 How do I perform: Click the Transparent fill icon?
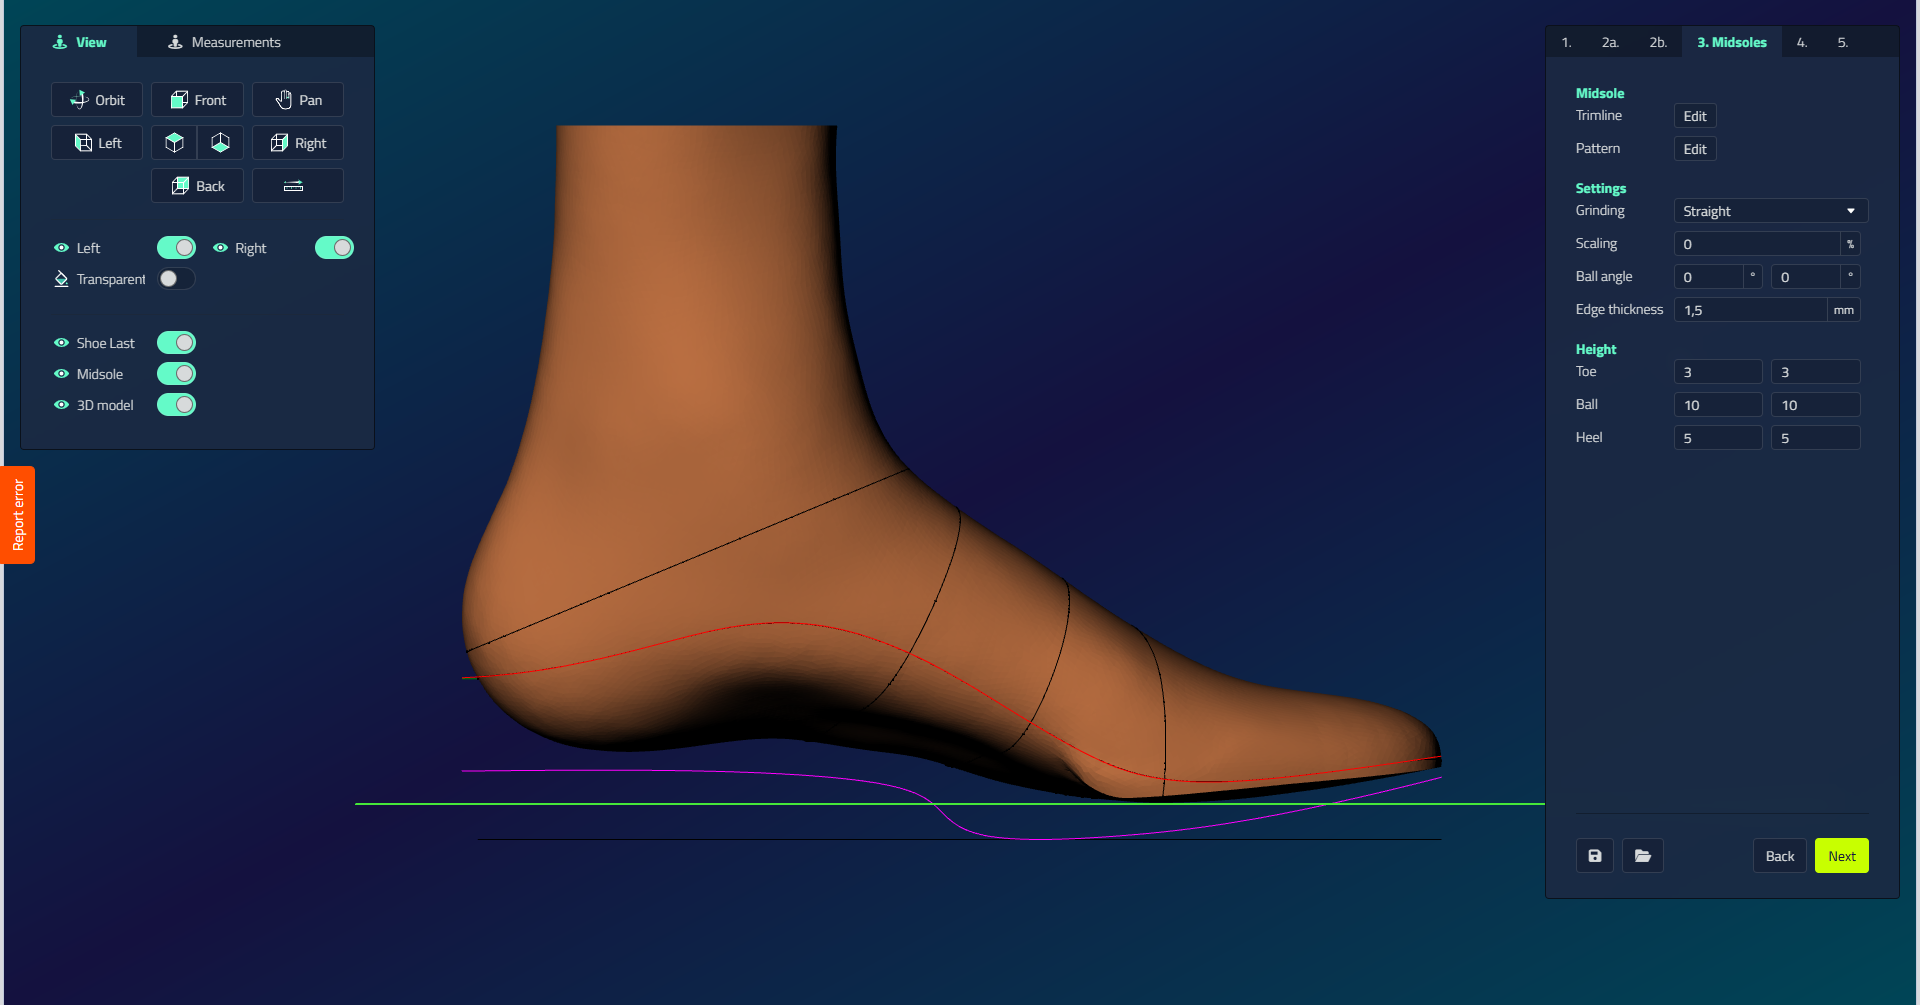[61, 279]
